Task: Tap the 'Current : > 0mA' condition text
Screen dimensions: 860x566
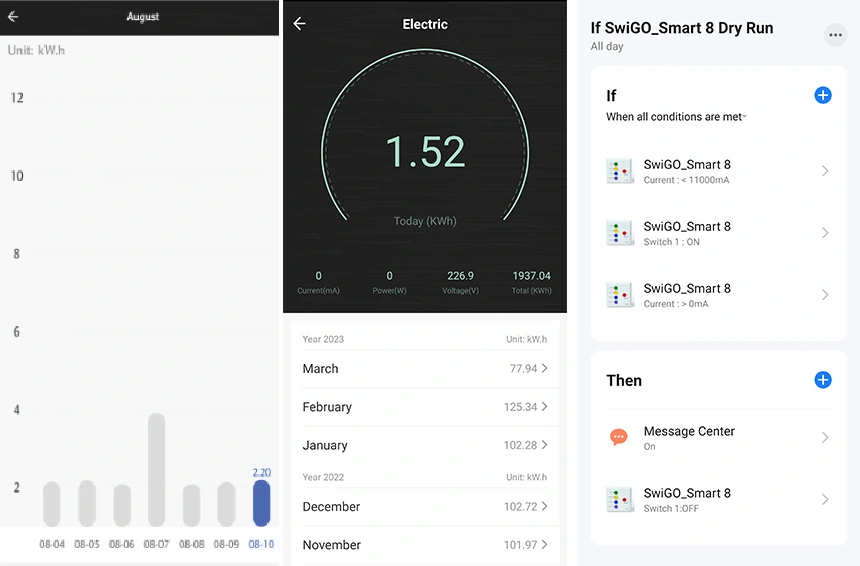Action: (676, 304)
